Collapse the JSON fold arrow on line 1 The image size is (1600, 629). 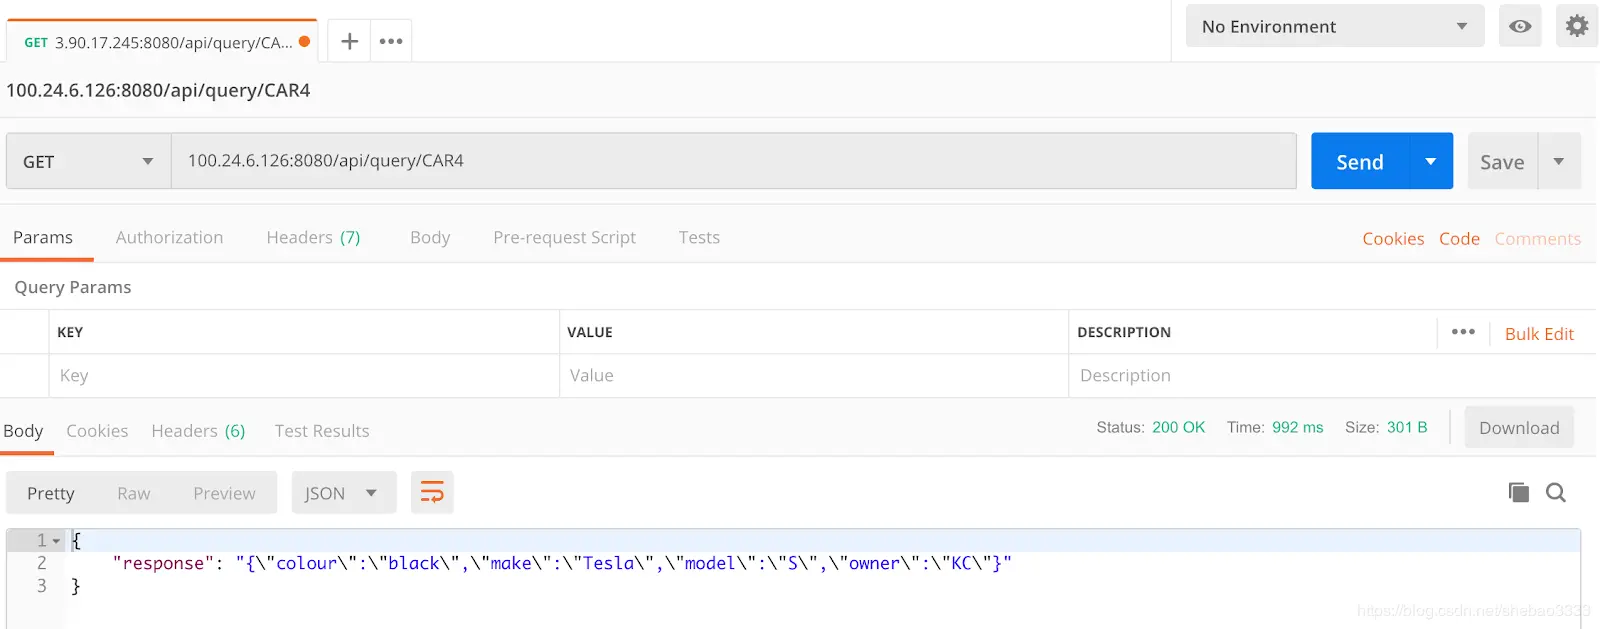[x=57, y=541]
